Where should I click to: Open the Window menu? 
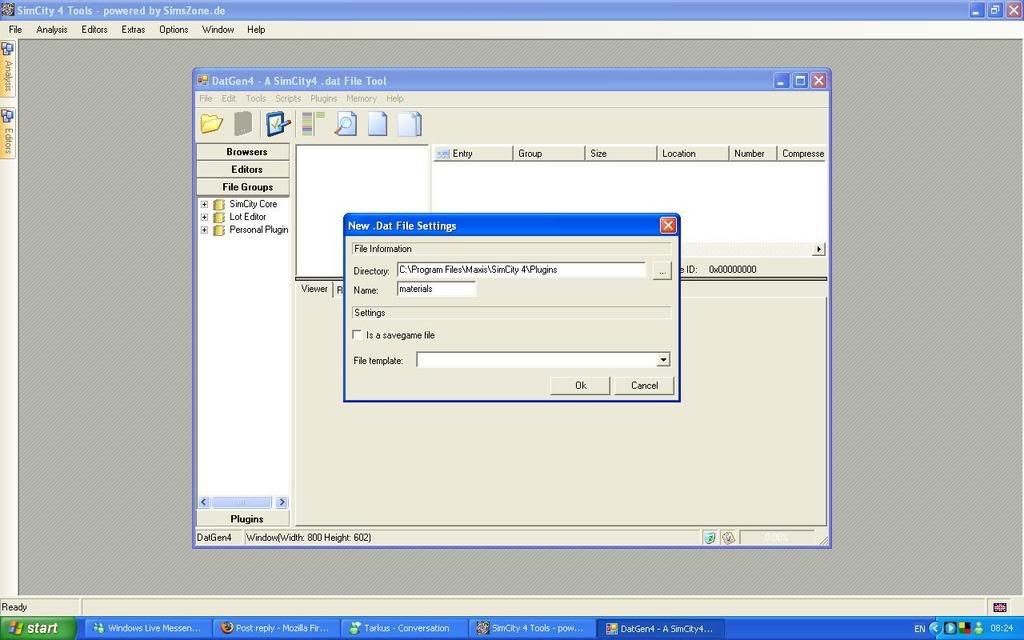(217, 29)
